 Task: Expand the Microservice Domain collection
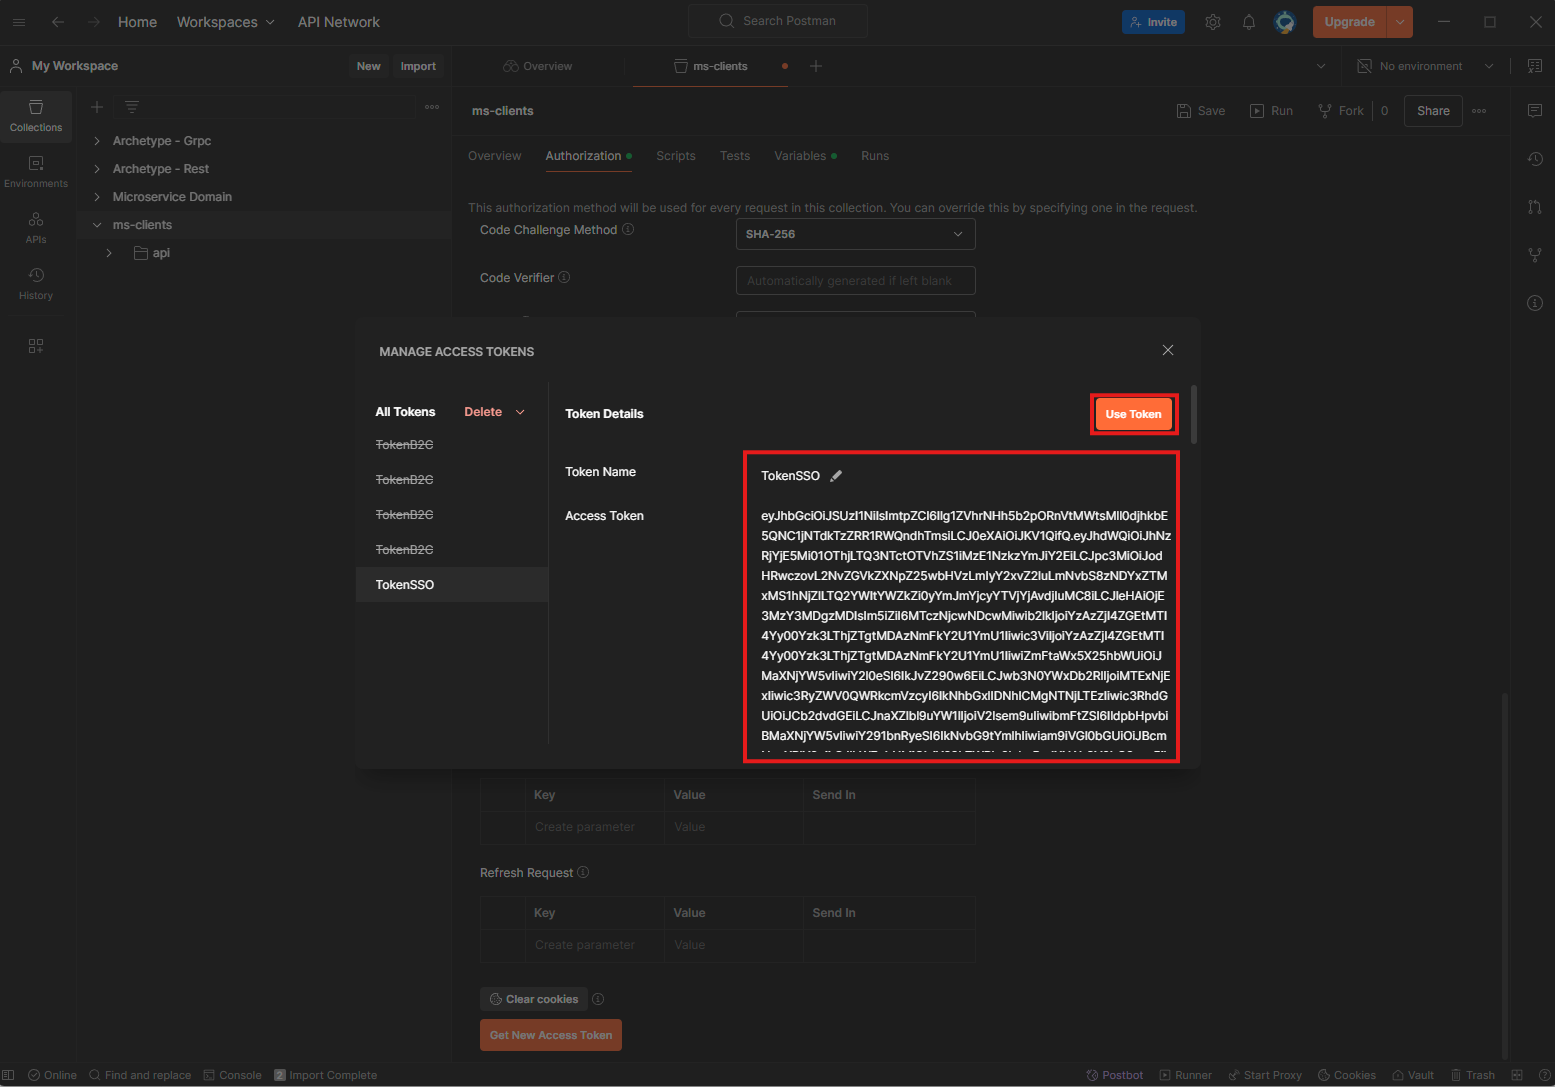97,197
